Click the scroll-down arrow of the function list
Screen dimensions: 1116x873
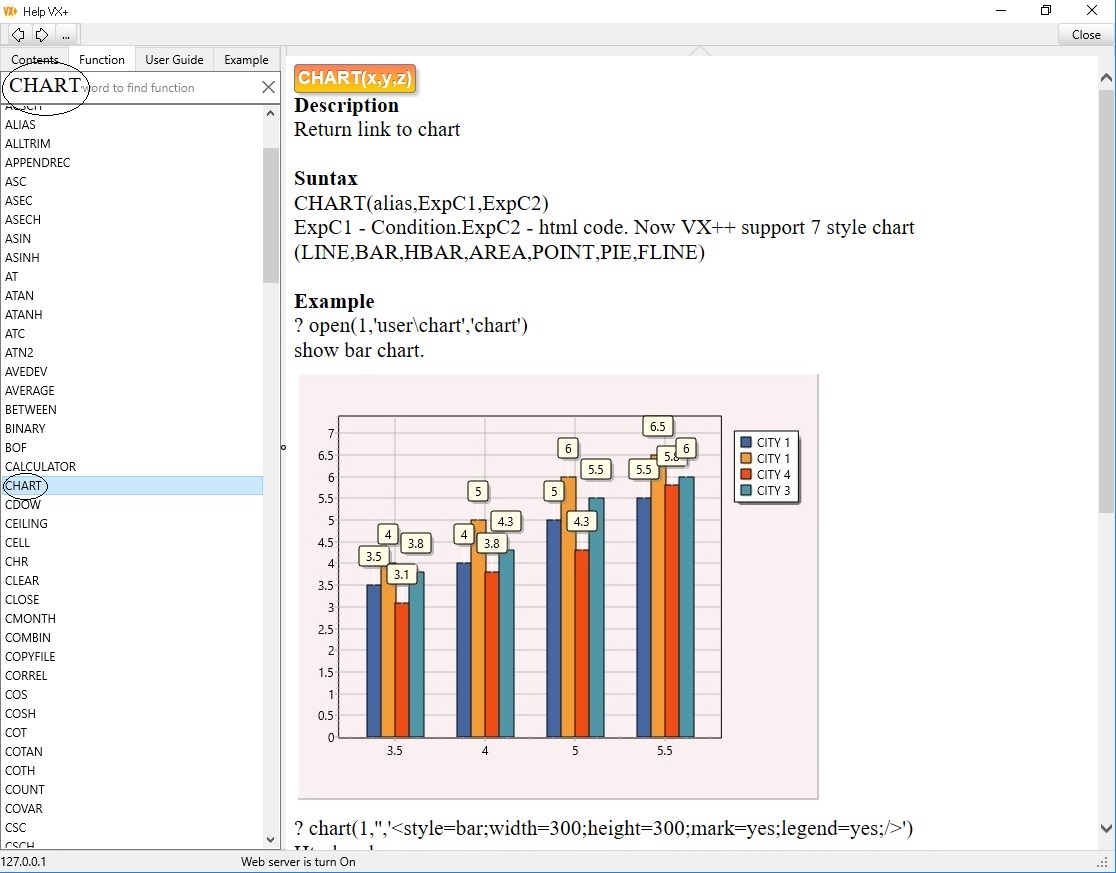pos(269,839)
